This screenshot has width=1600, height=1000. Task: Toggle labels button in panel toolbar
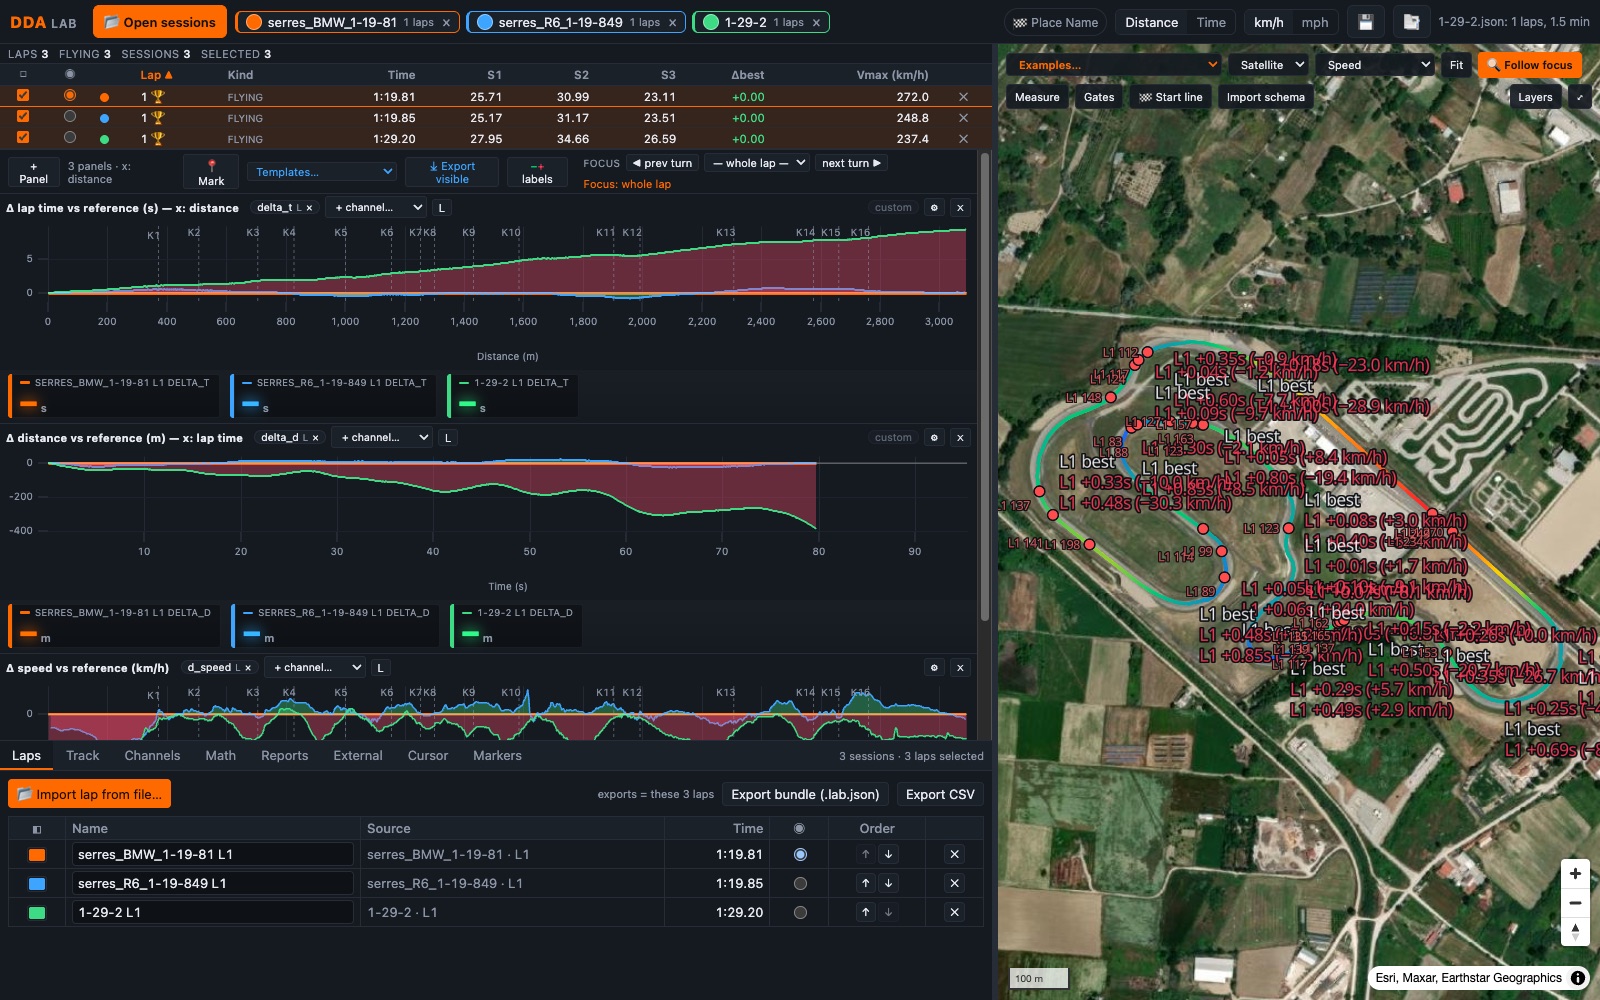[x=537, y=172]
